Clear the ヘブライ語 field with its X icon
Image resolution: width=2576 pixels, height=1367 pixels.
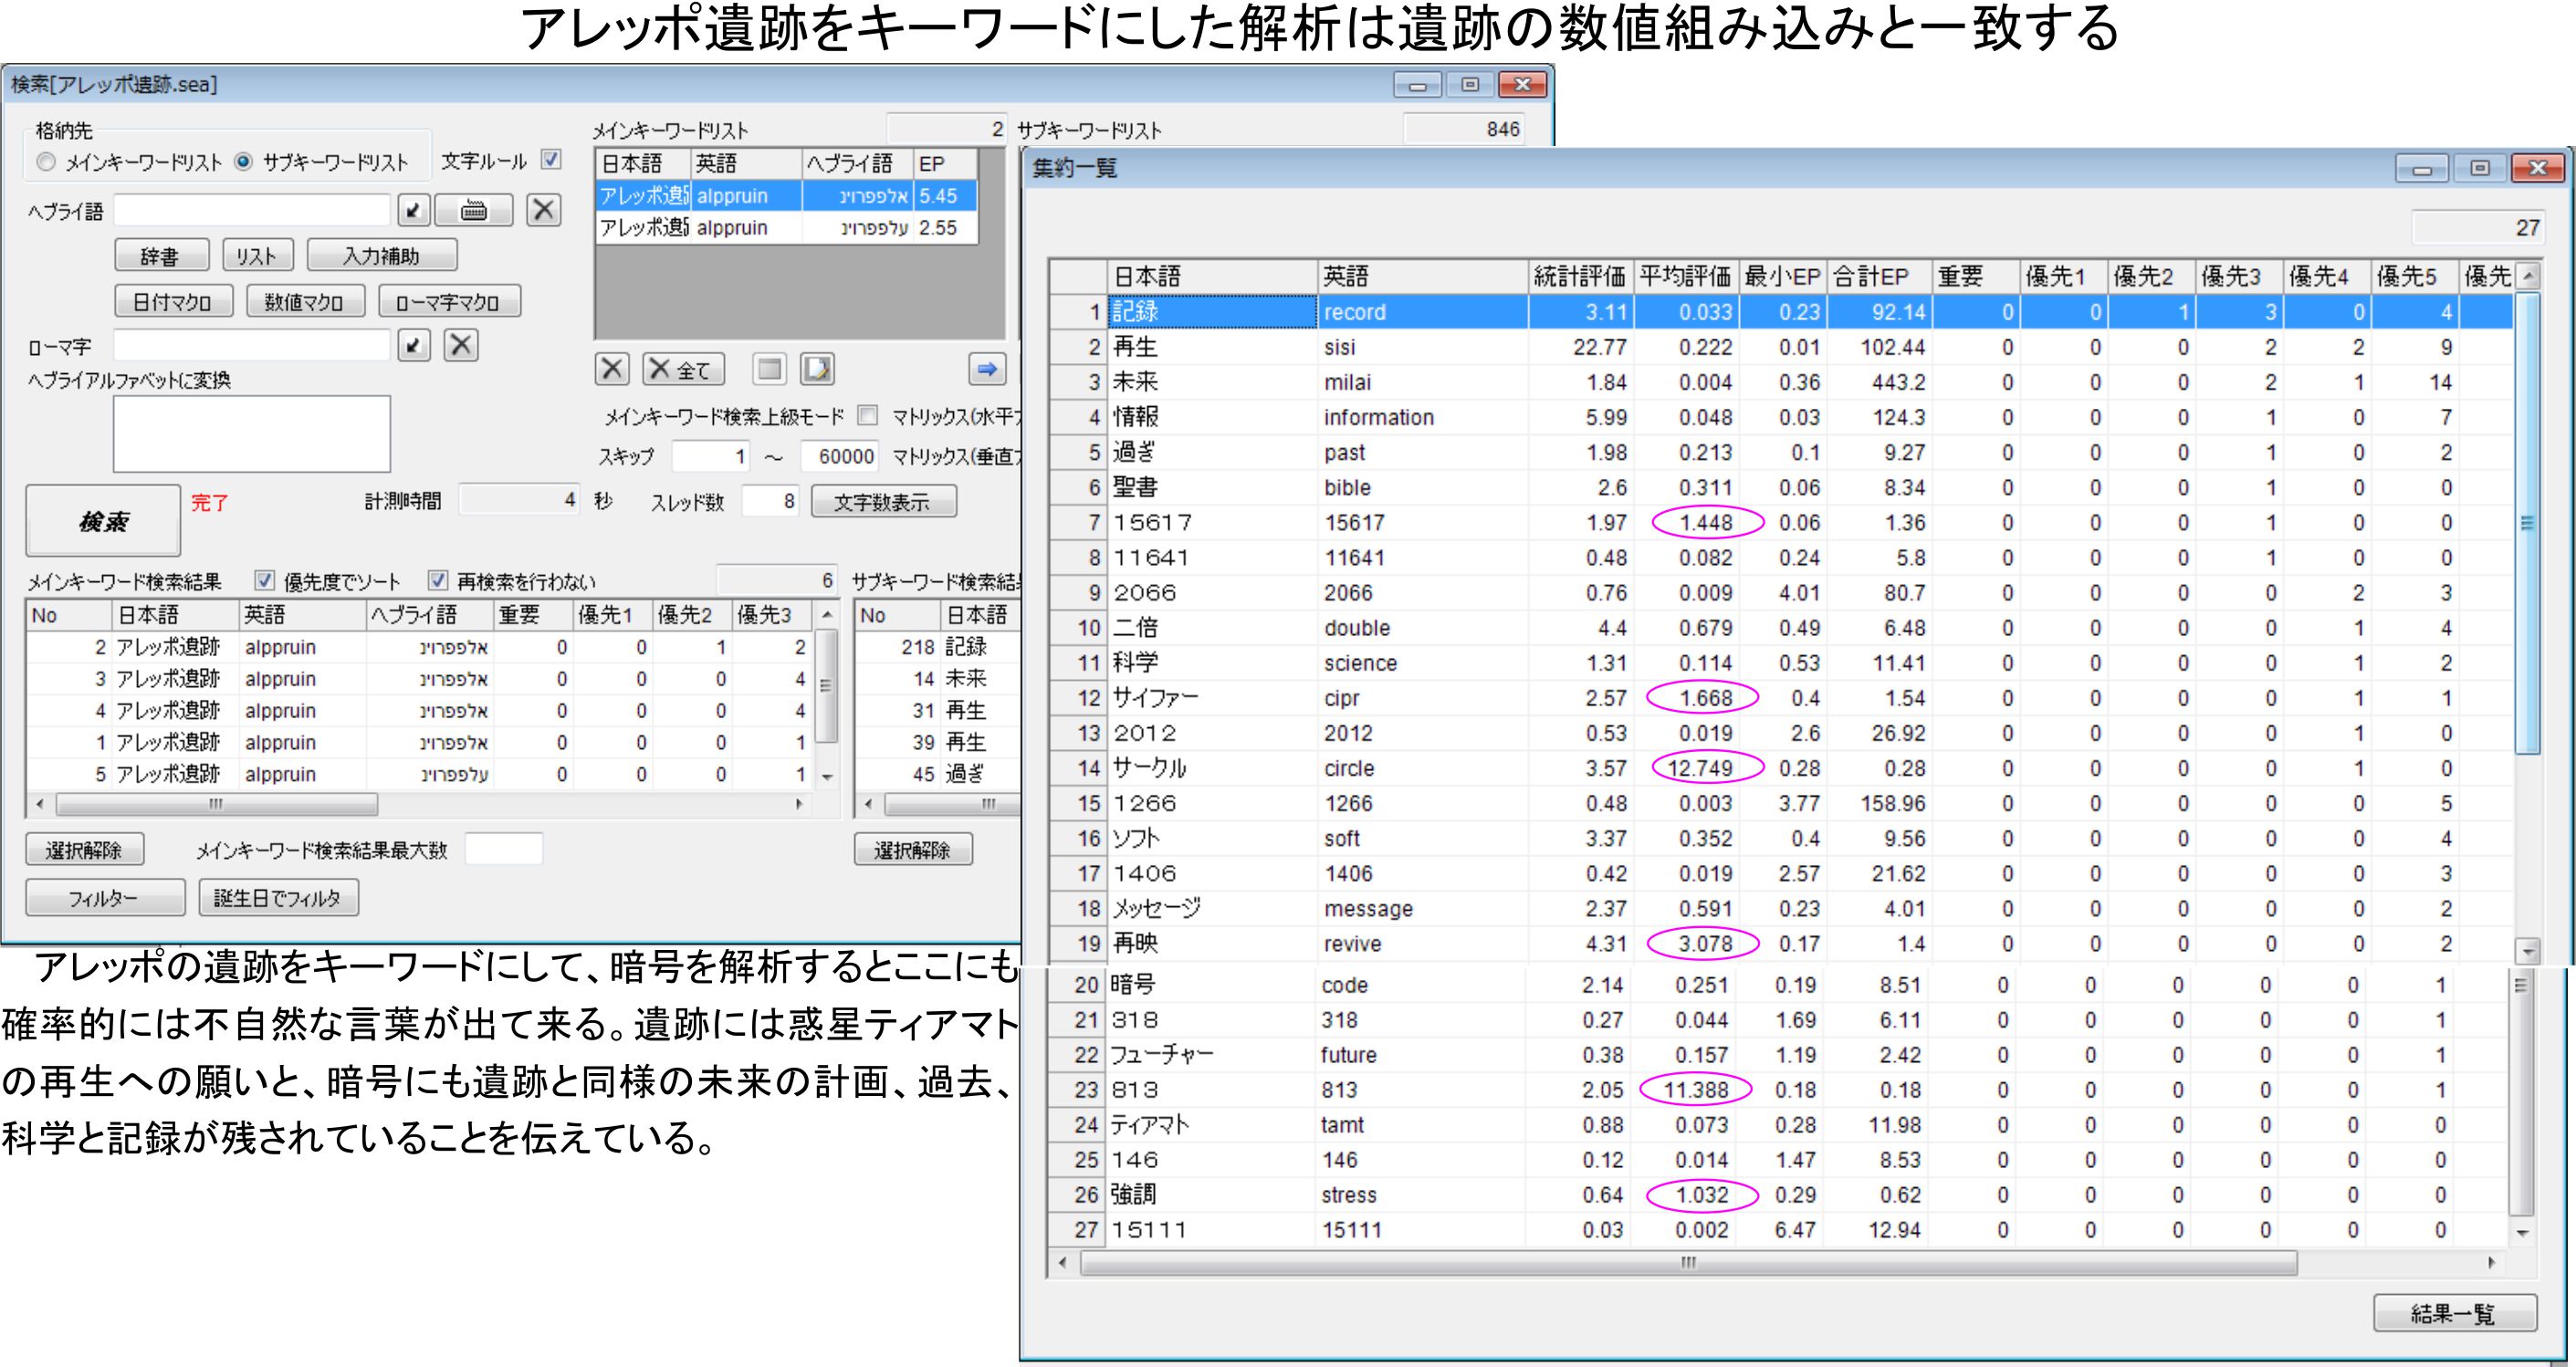(543, 210)
